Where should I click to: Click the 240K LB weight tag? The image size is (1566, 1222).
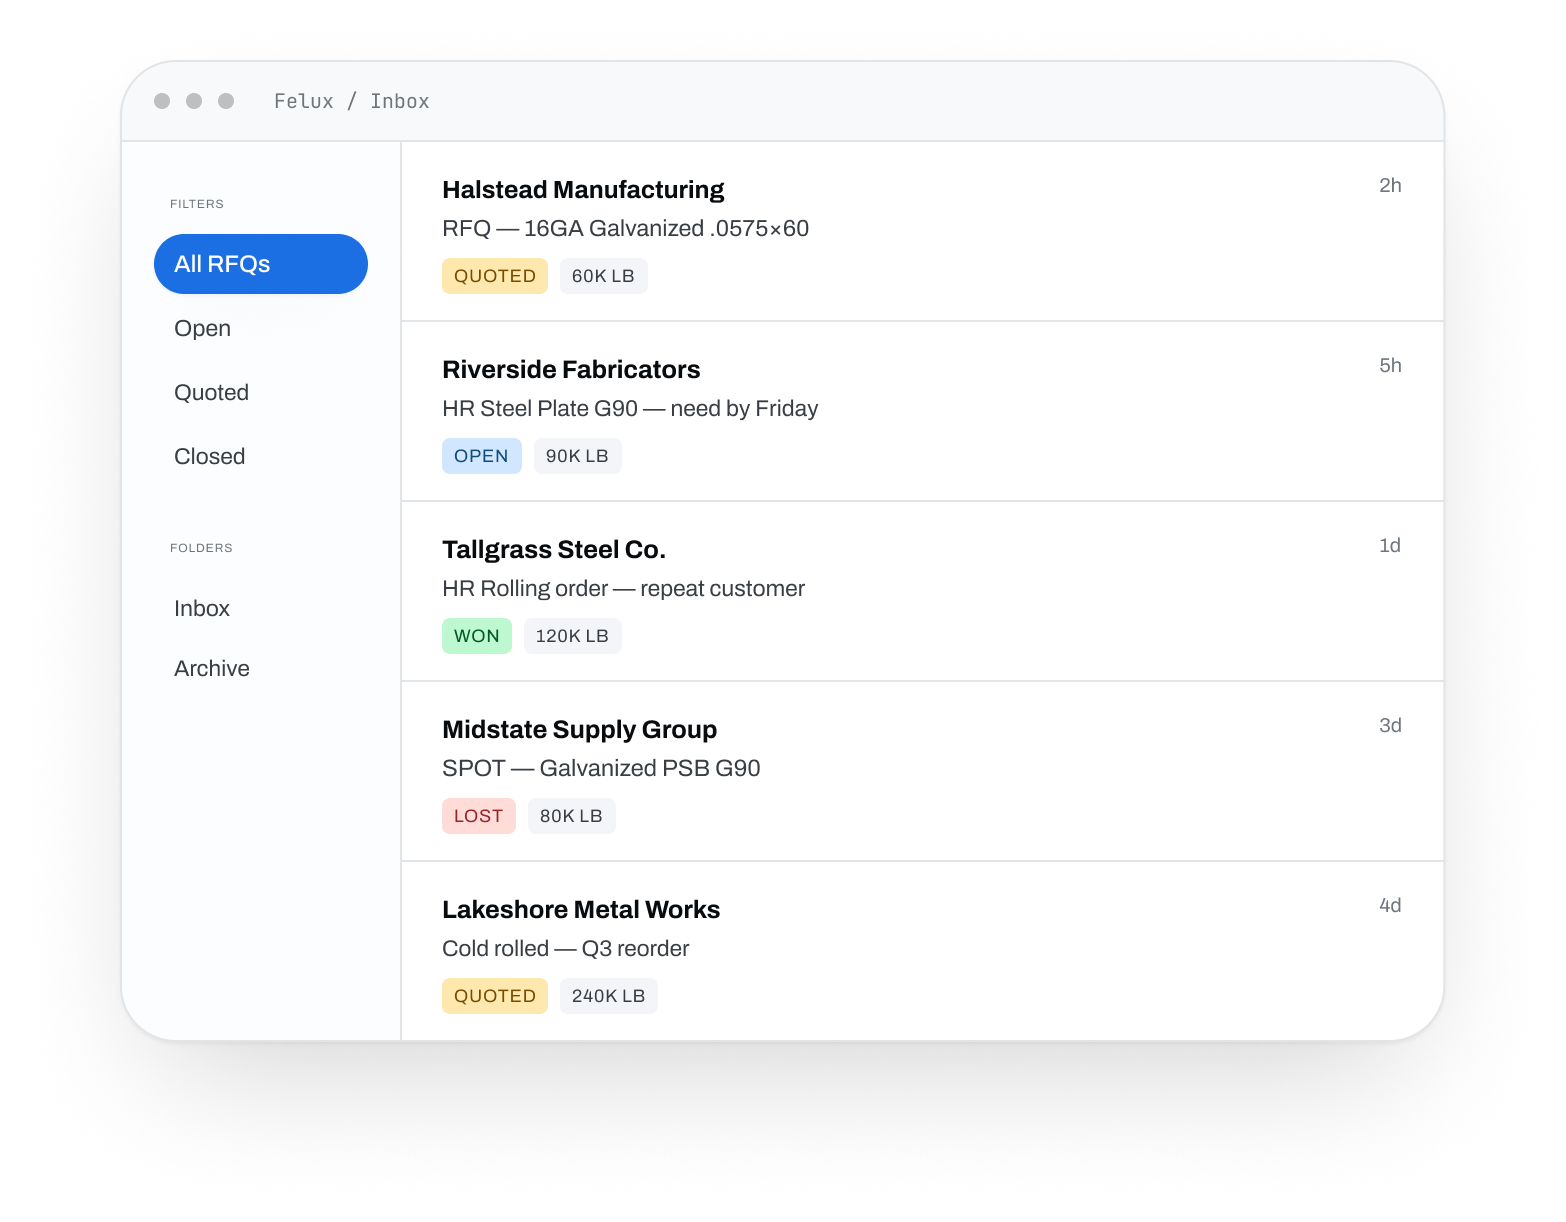[609, 996]
